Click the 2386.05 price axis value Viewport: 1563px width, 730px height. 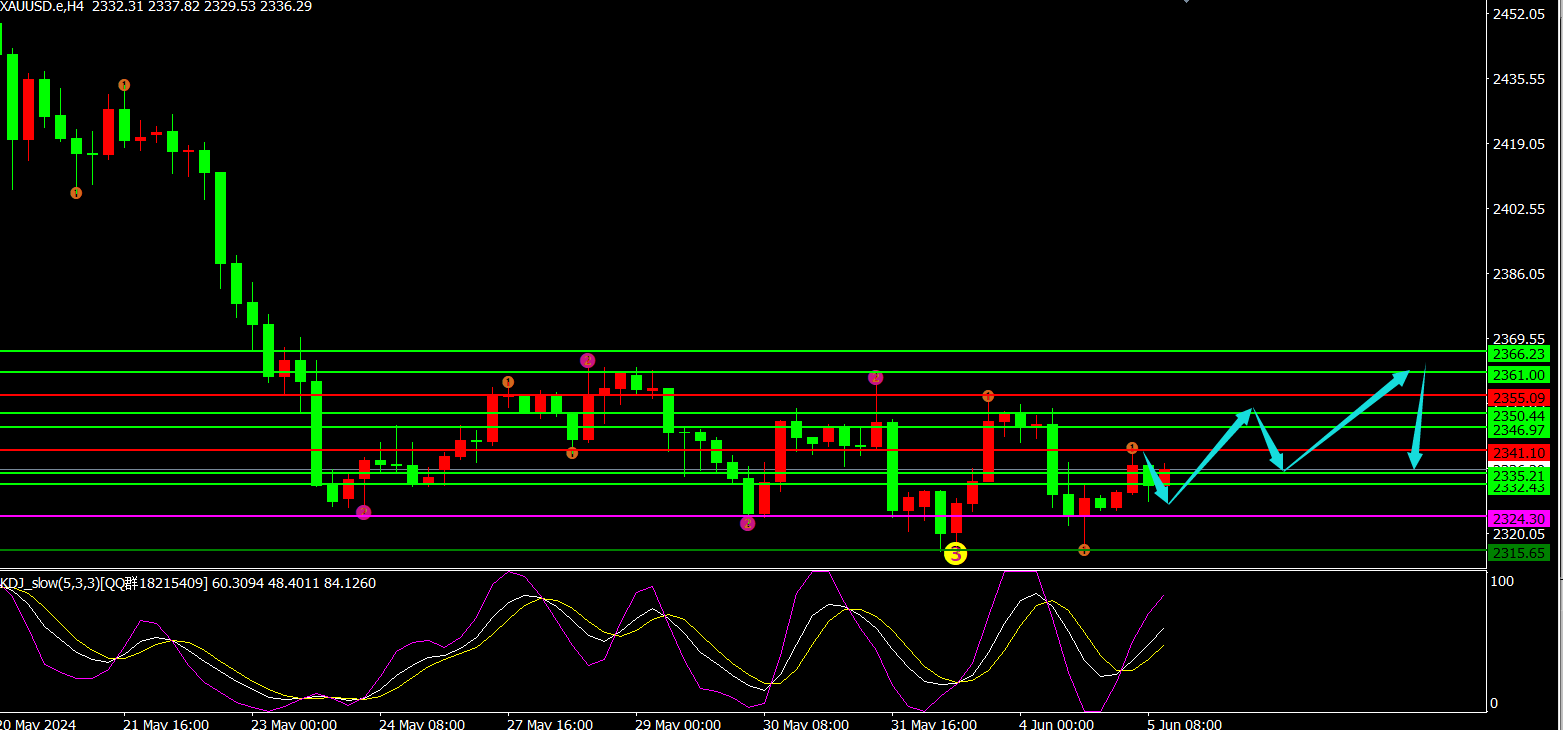pos(1518,274)
